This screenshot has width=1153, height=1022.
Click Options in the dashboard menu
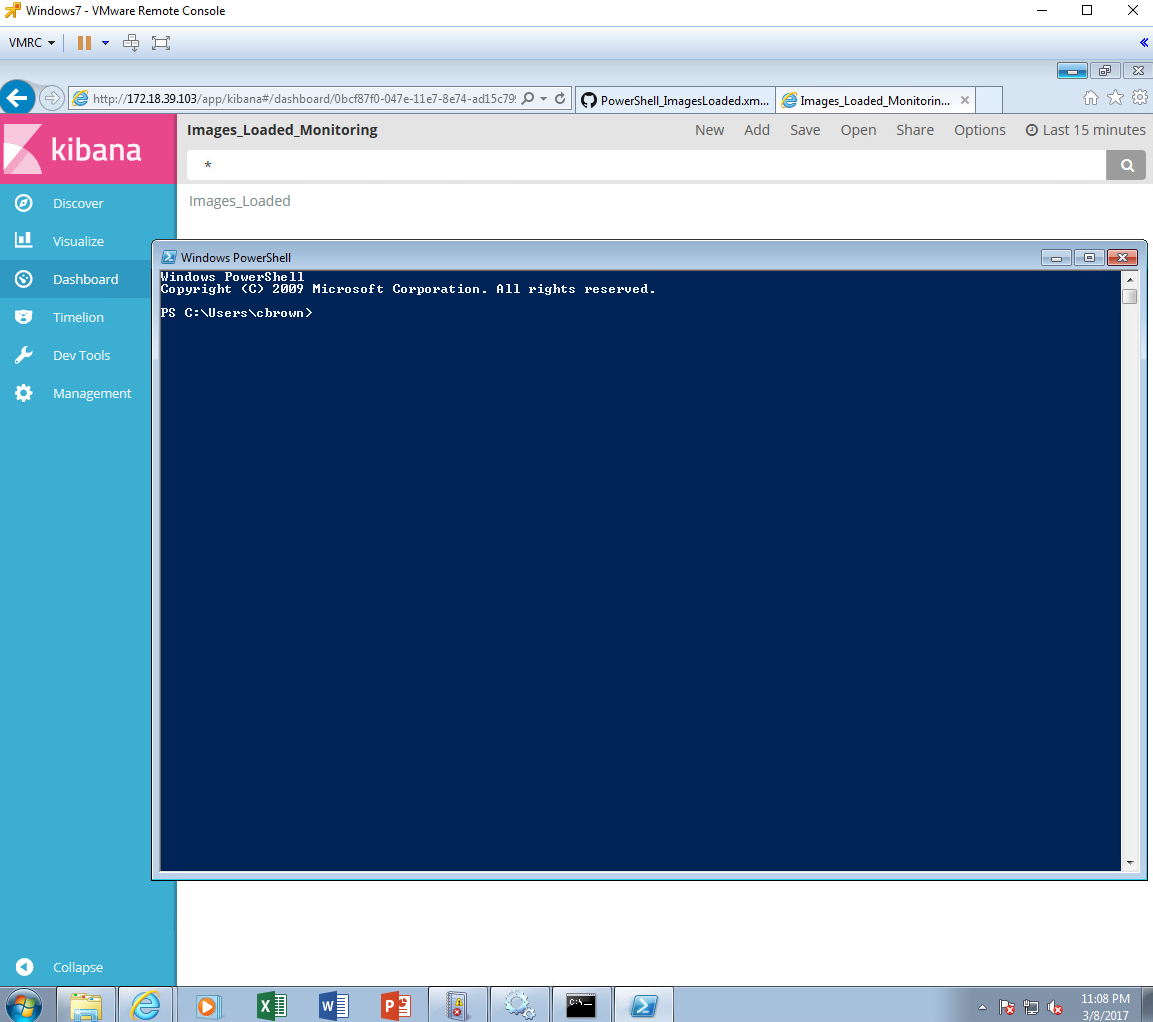click(979, 130)
